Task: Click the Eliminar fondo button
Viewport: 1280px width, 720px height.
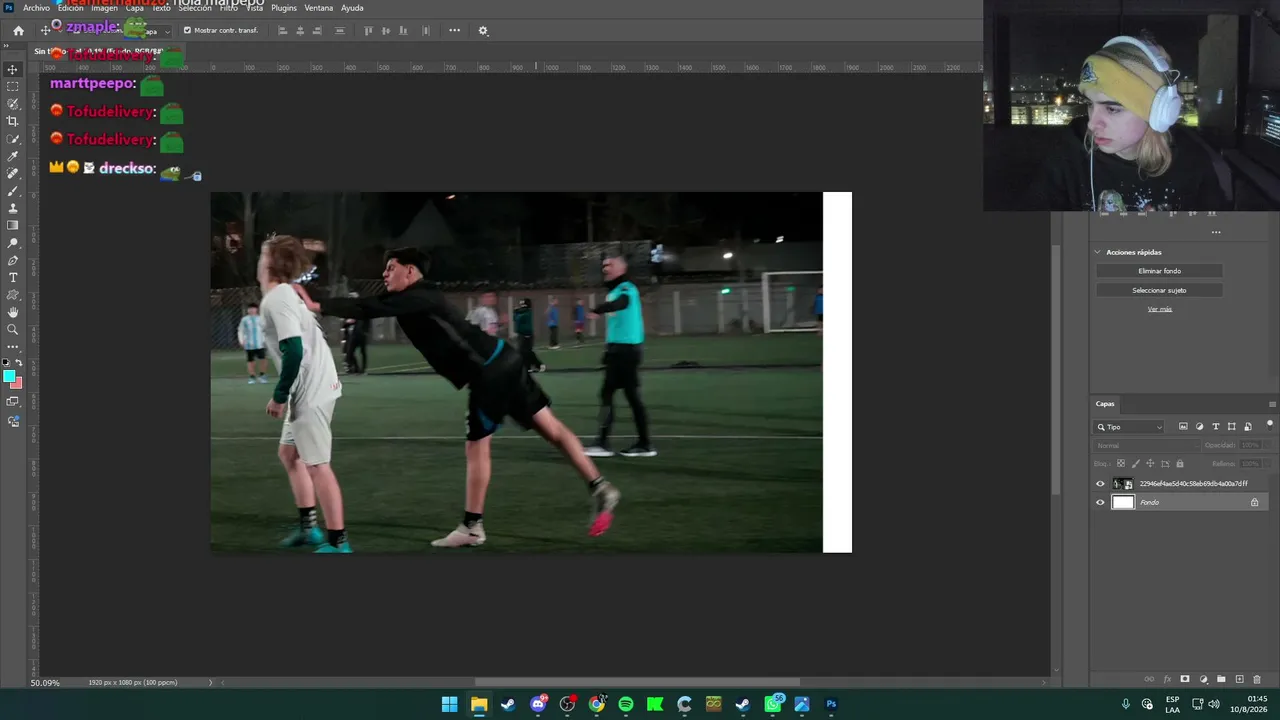Action: 1160,271
